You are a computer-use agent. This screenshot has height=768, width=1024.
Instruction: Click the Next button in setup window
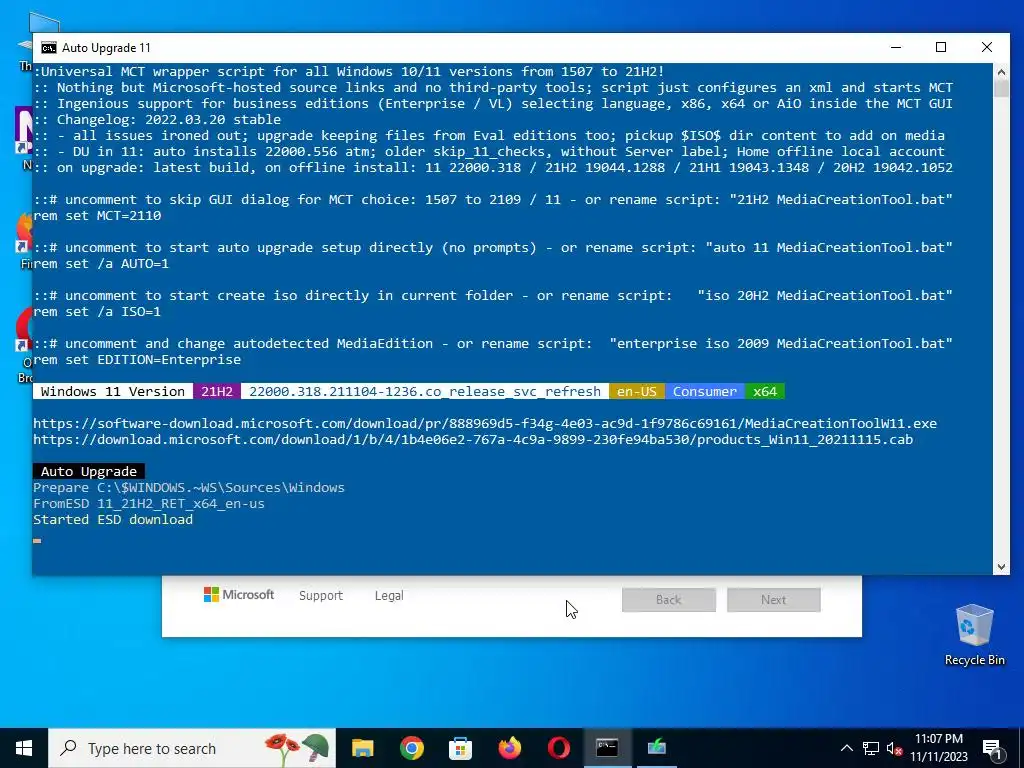(x=774, y=600)
